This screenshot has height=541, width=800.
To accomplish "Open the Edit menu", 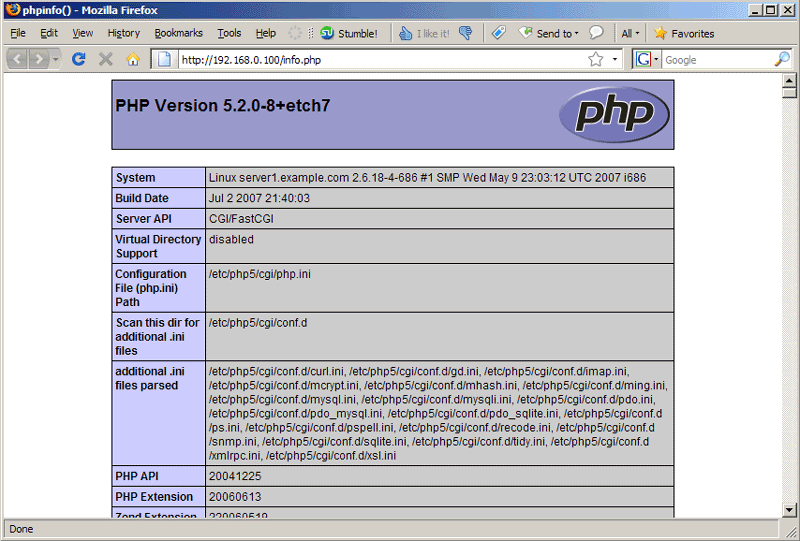I will click(49, 33).
